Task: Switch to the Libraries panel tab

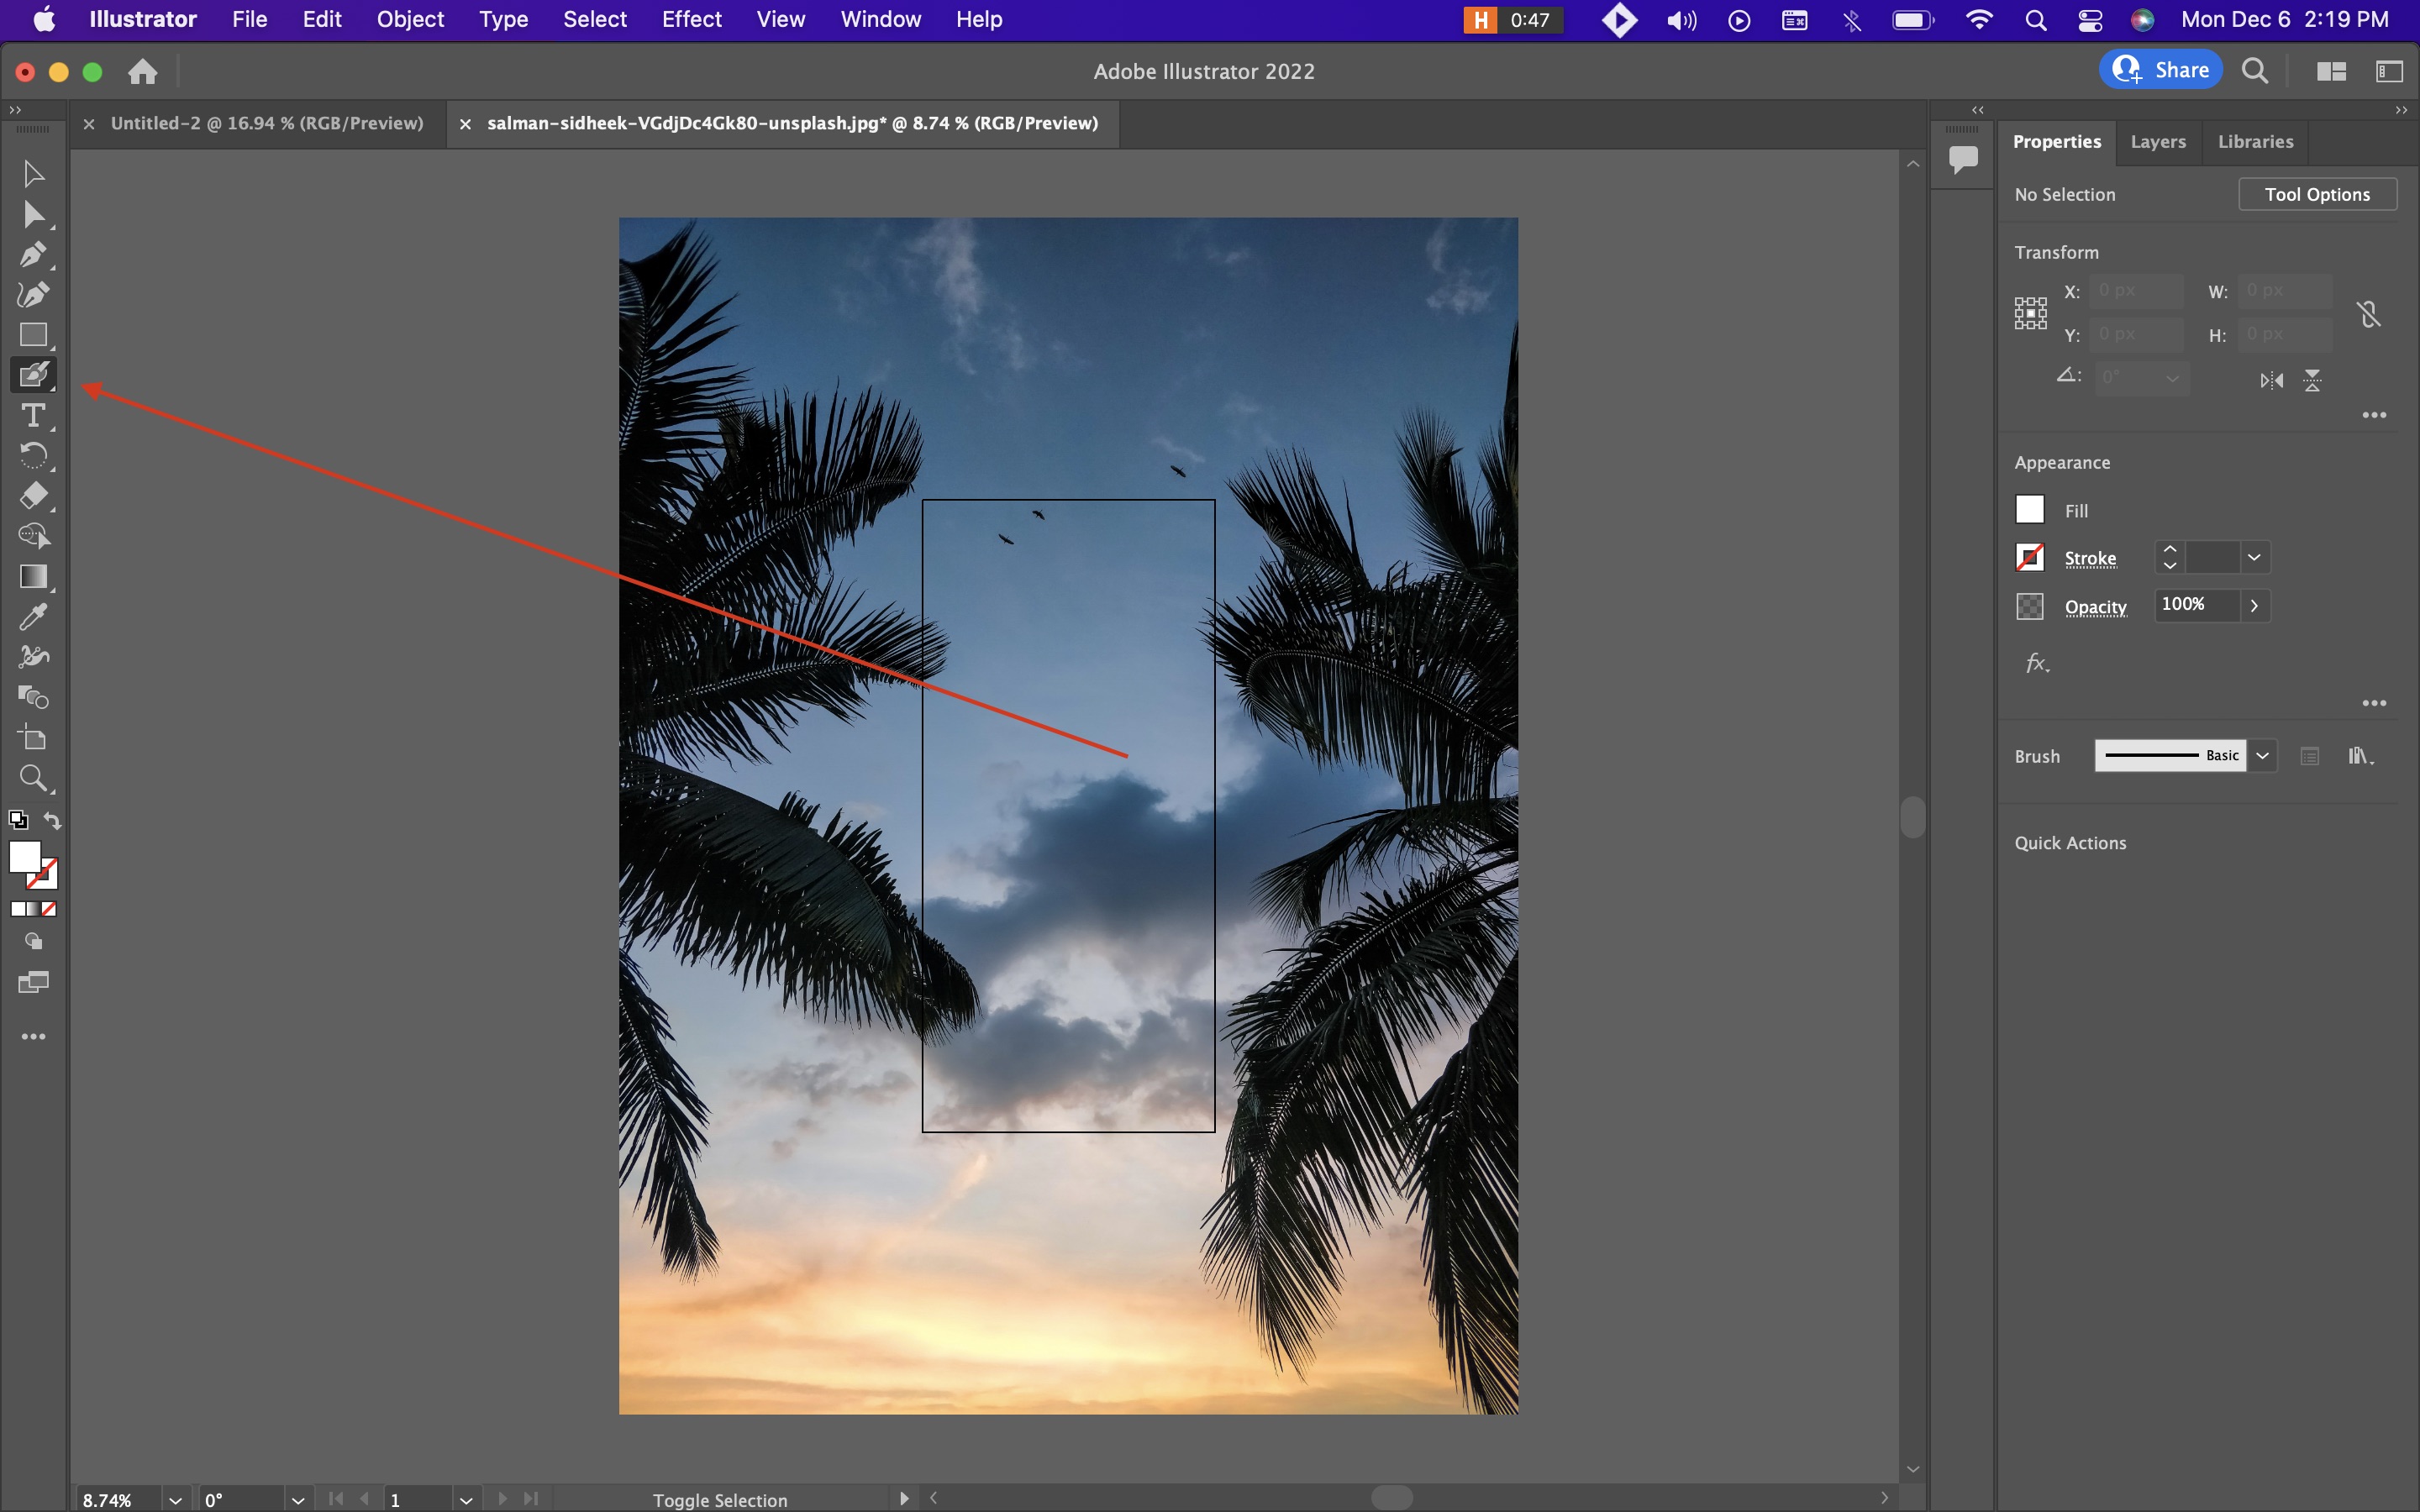Action: (2254, 141)
